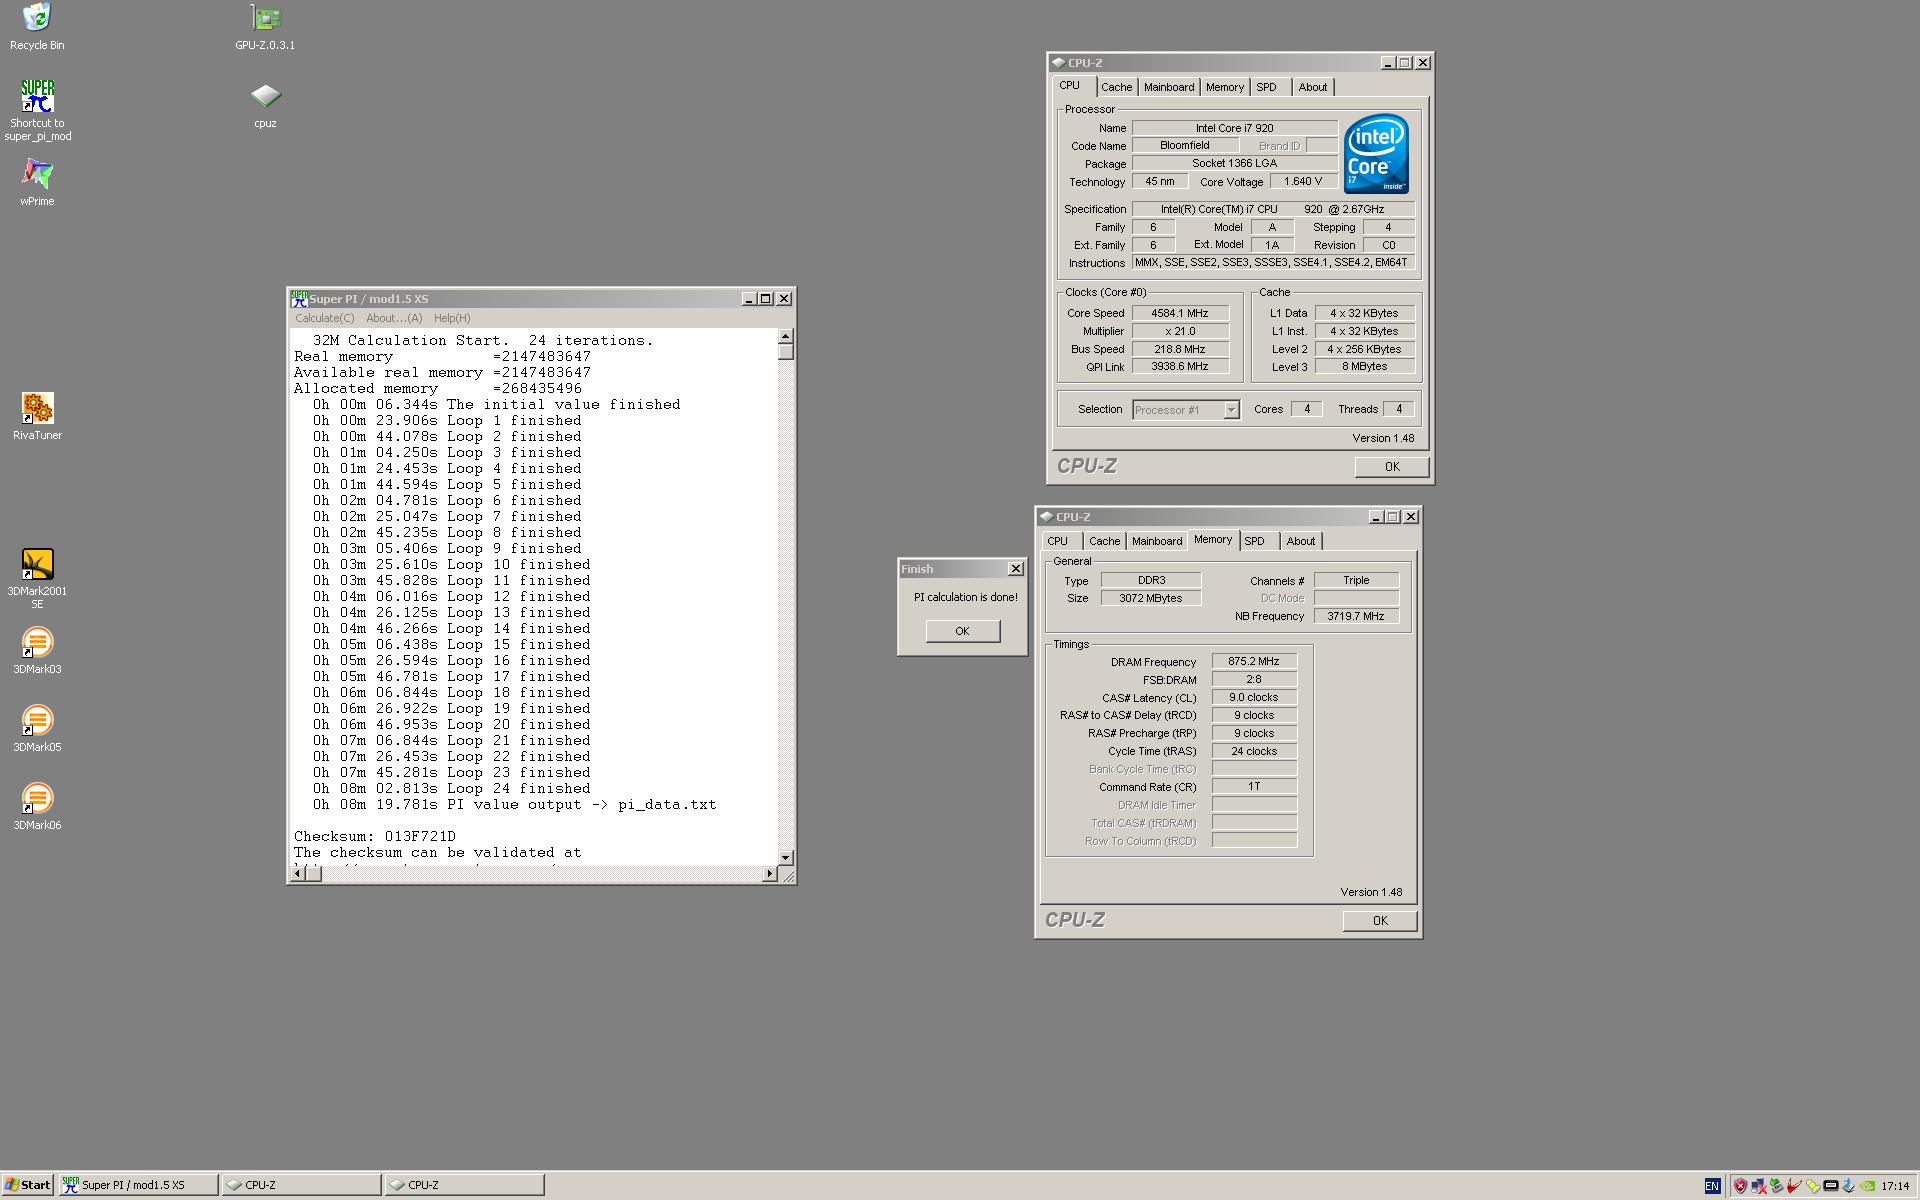Open the Calculate(C) menu in Super PI
1920x1200 pixels.
324,318
